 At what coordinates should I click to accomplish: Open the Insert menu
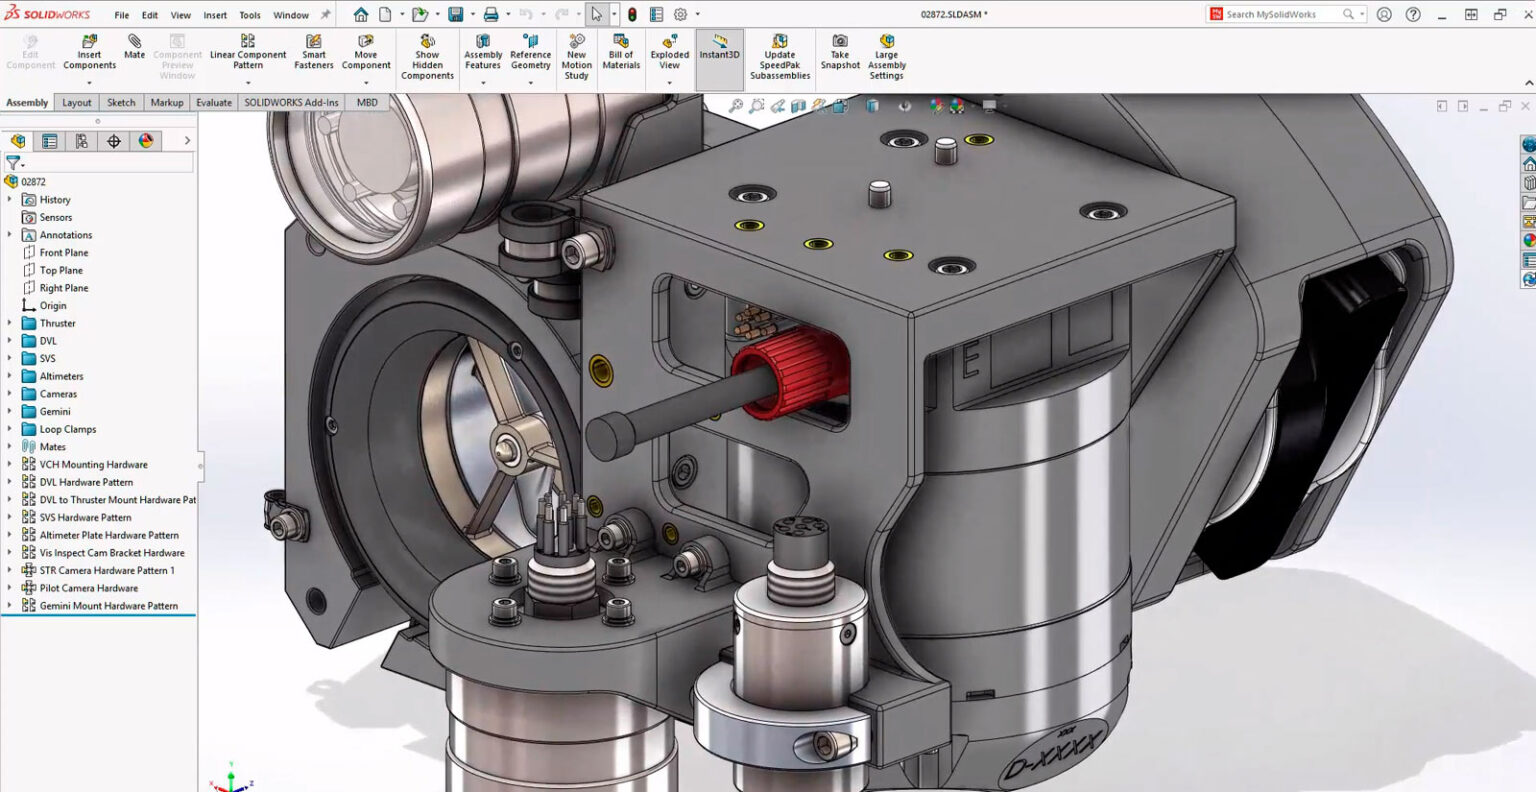tap(215, 15)
